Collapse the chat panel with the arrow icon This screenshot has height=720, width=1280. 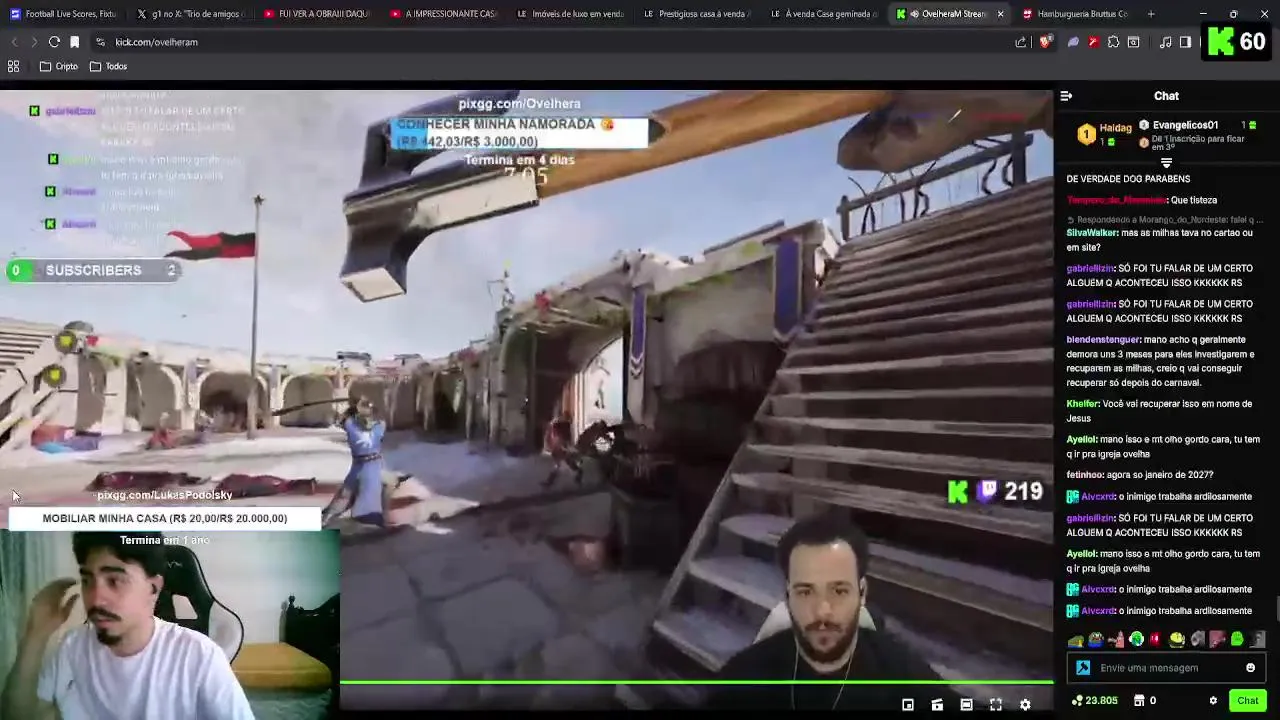pos(1066,96)
